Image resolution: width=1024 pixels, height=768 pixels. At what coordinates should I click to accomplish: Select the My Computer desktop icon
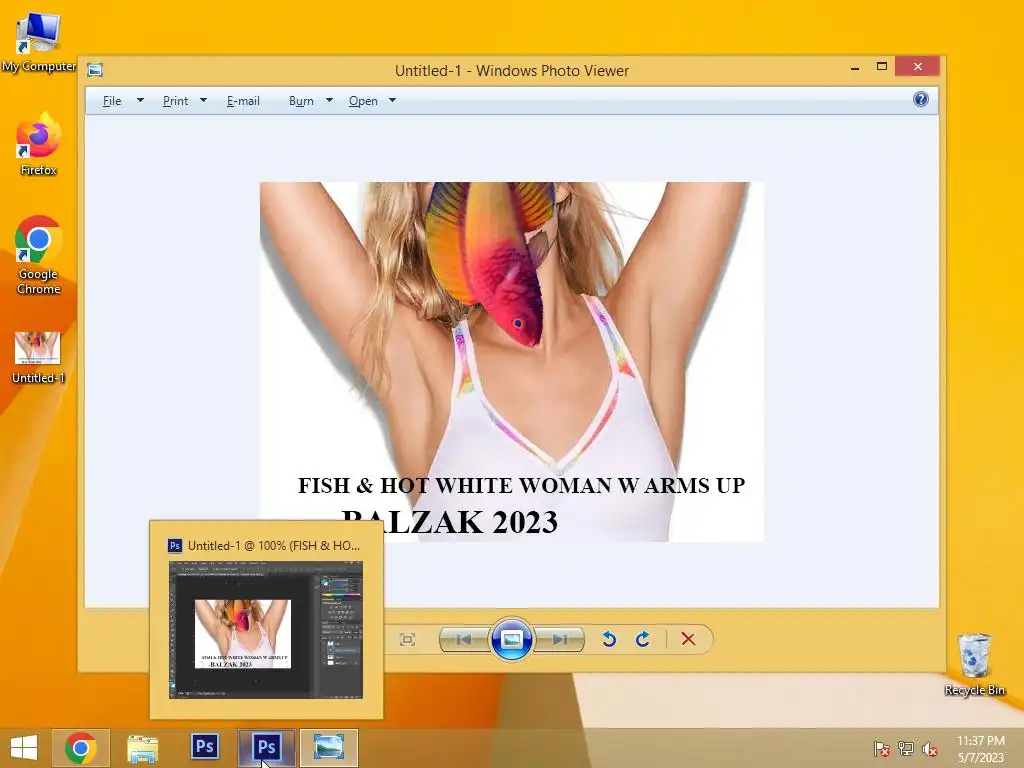tap(39, 42)
